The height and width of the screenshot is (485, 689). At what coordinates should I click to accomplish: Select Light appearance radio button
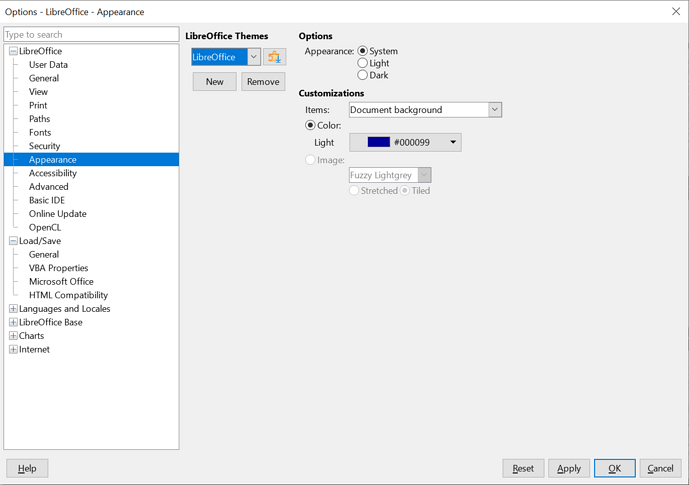coord(363,63)
